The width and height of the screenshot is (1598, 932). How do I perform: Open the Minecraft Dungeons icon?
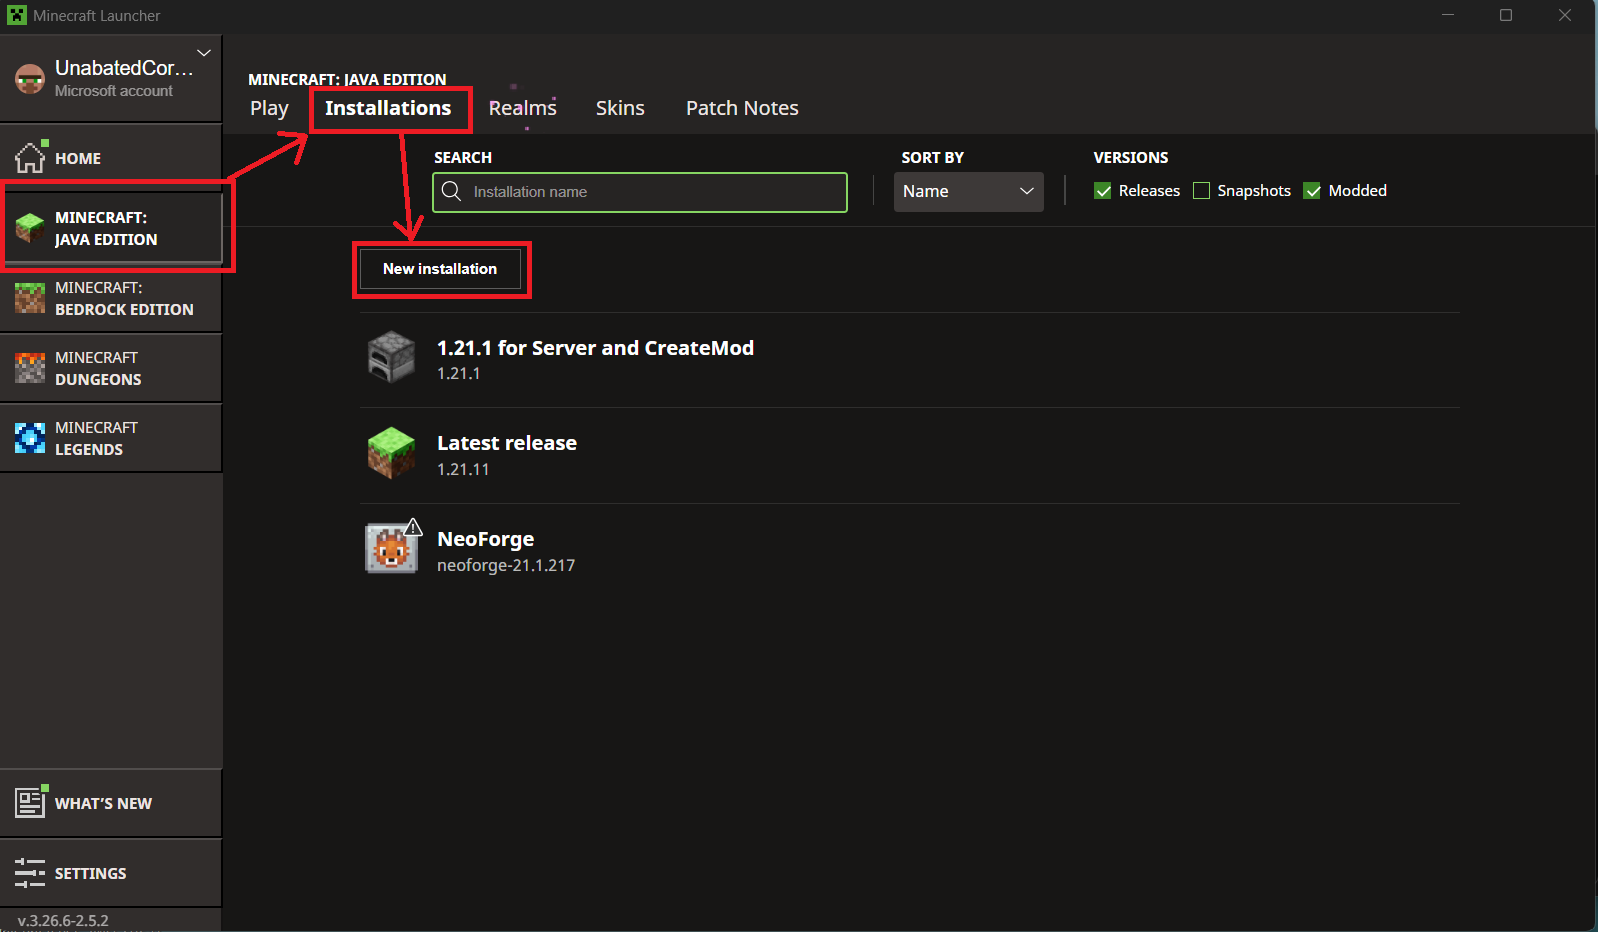click(x=30, y=368)
